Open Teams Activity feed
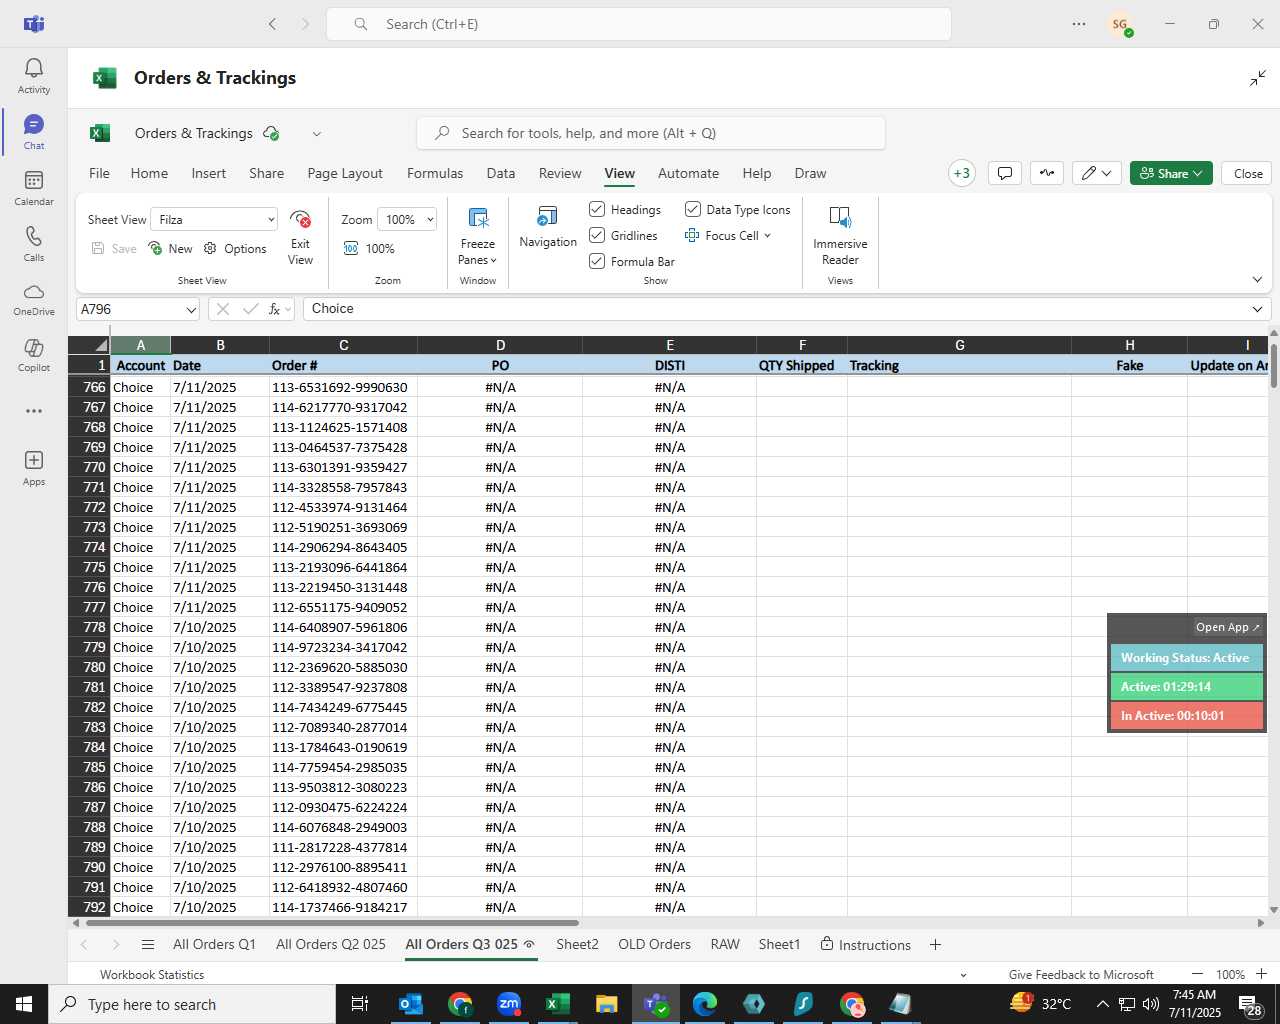The height and width of the screenshot is (1024, 1280). click(x=33, y=75)
